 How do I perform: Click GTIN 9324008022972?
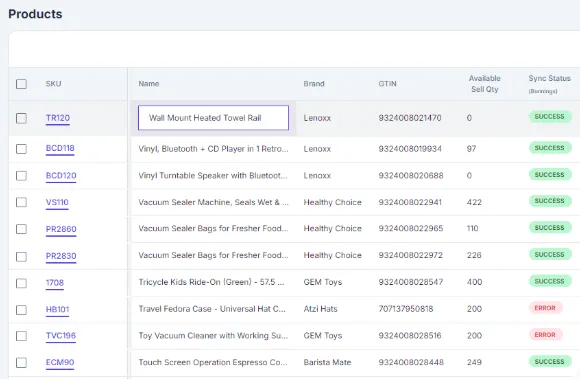point(410,255)
